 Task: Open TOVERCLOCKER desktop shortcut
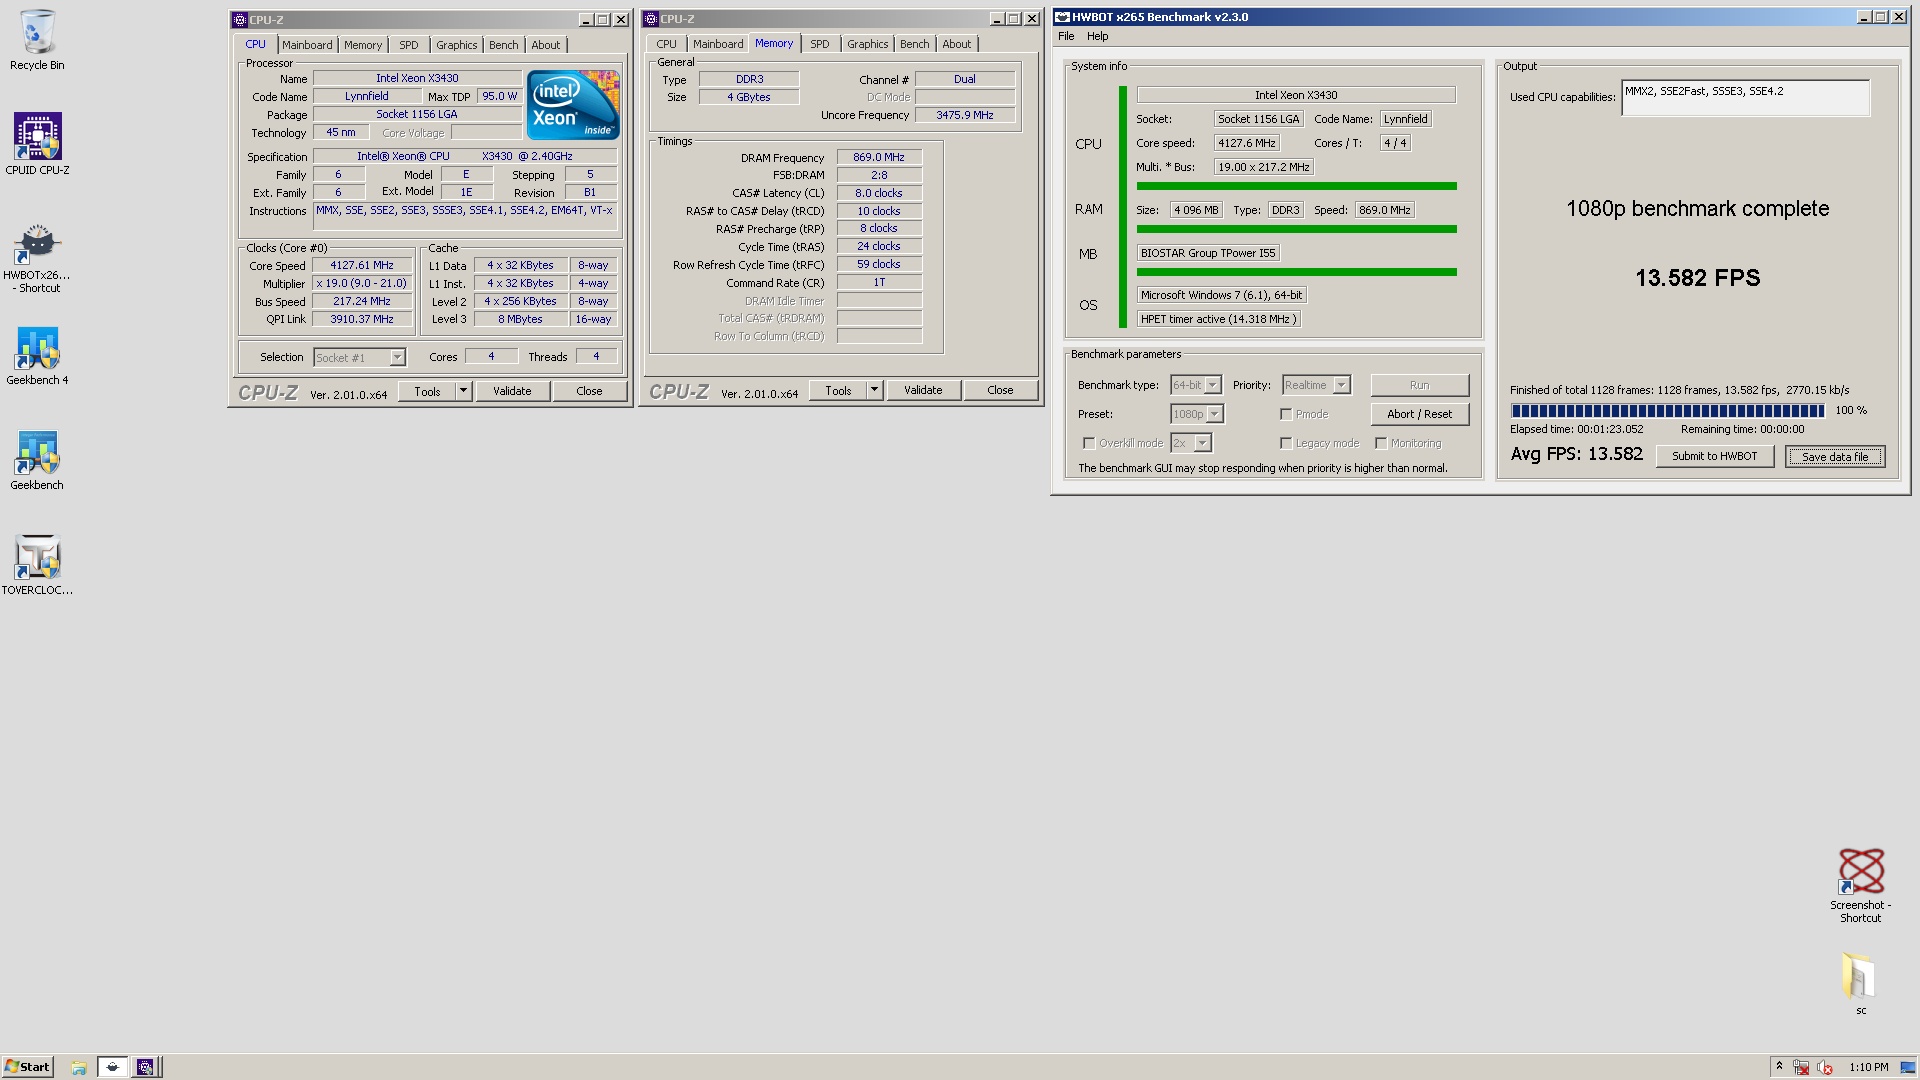click(x=37, y=566)
